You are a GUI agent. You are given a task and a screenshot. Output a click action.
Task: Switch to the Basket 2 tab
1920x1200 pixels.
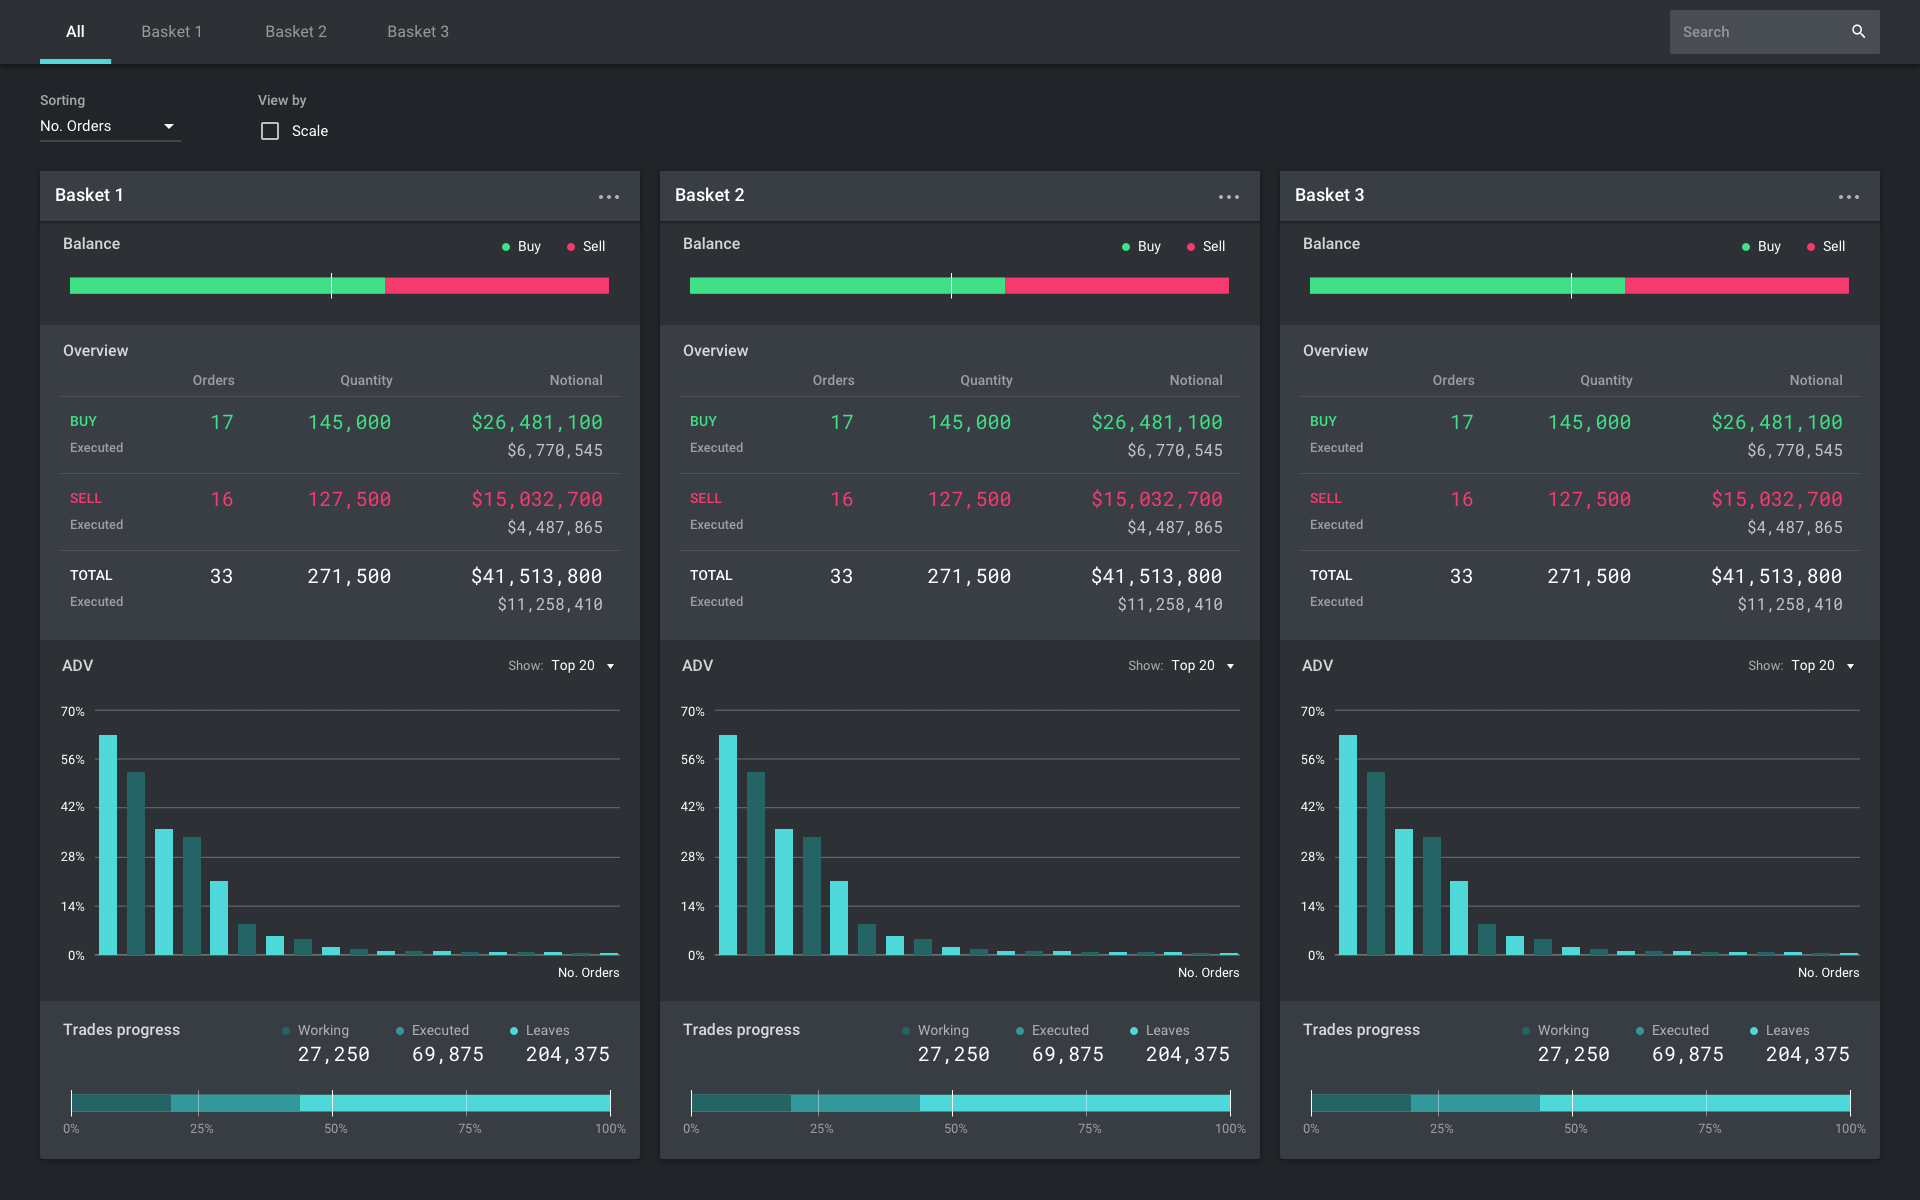[296, 32]
